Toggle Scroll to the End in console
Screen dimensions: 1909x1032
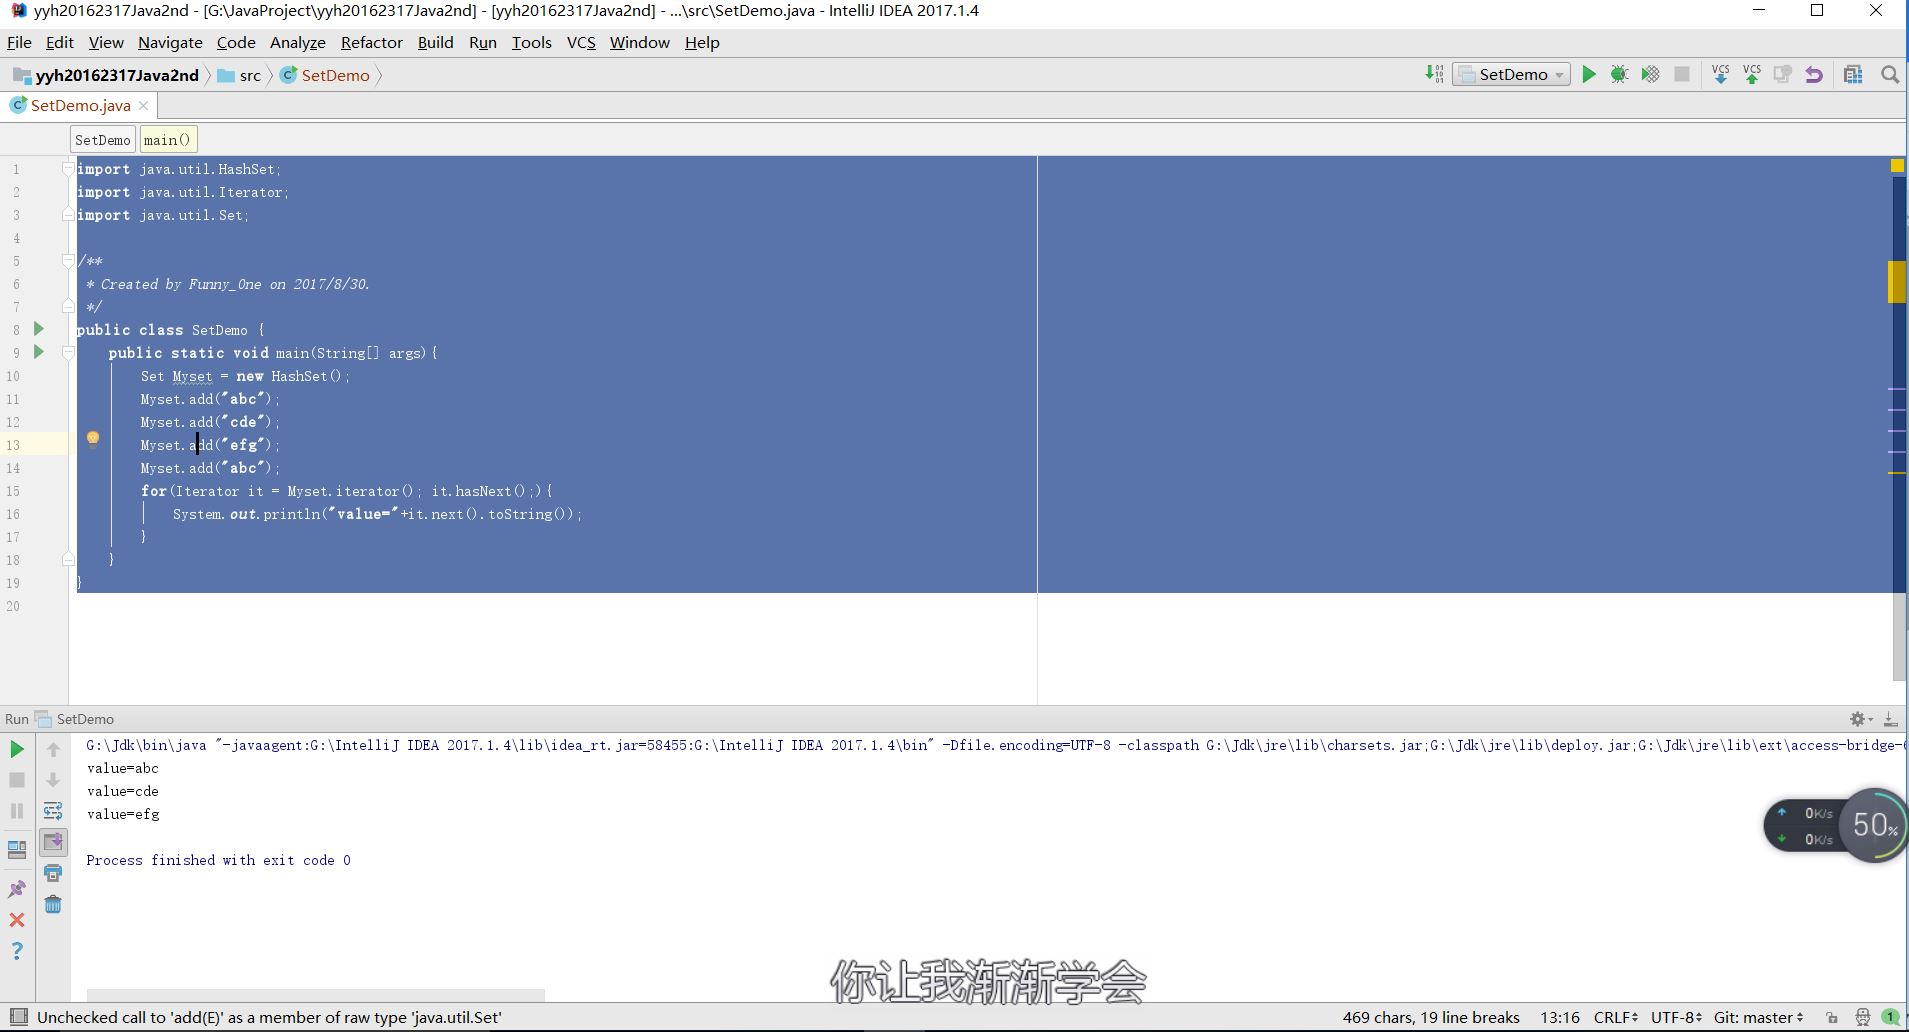click(x=53, y=842)
